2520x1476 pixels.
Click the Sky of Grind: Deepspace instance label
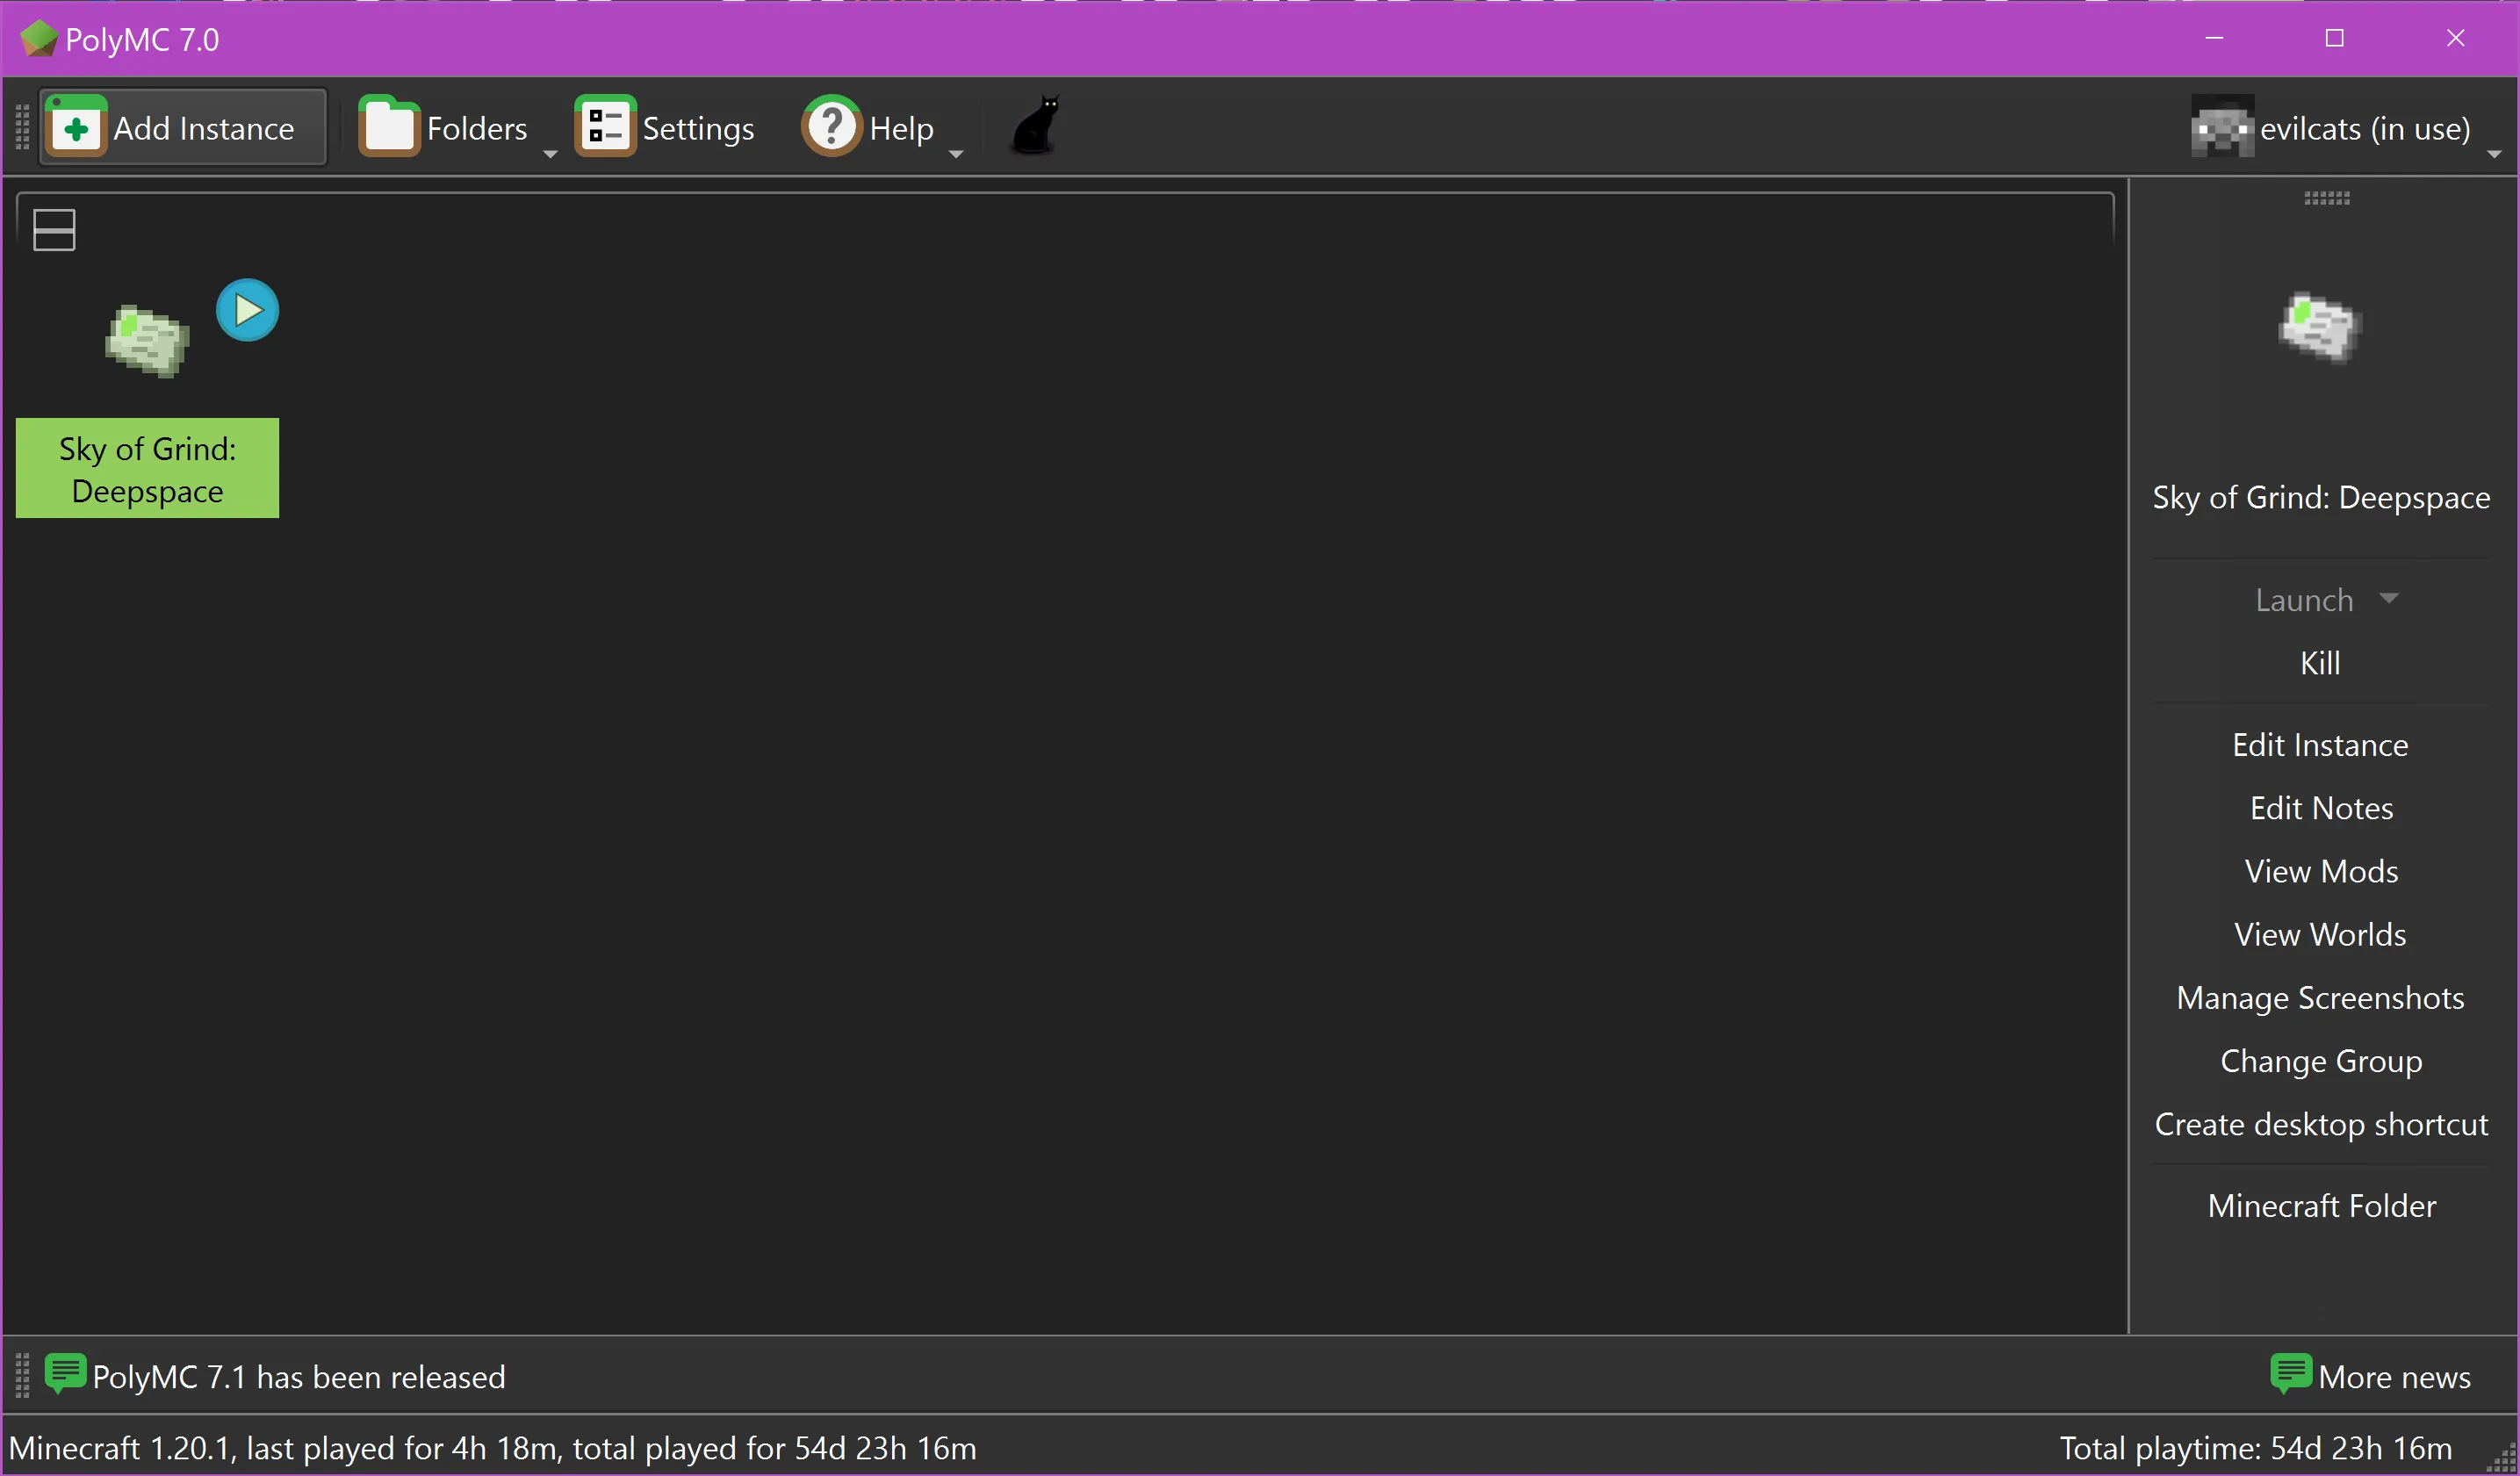click(x=148, y=469)
